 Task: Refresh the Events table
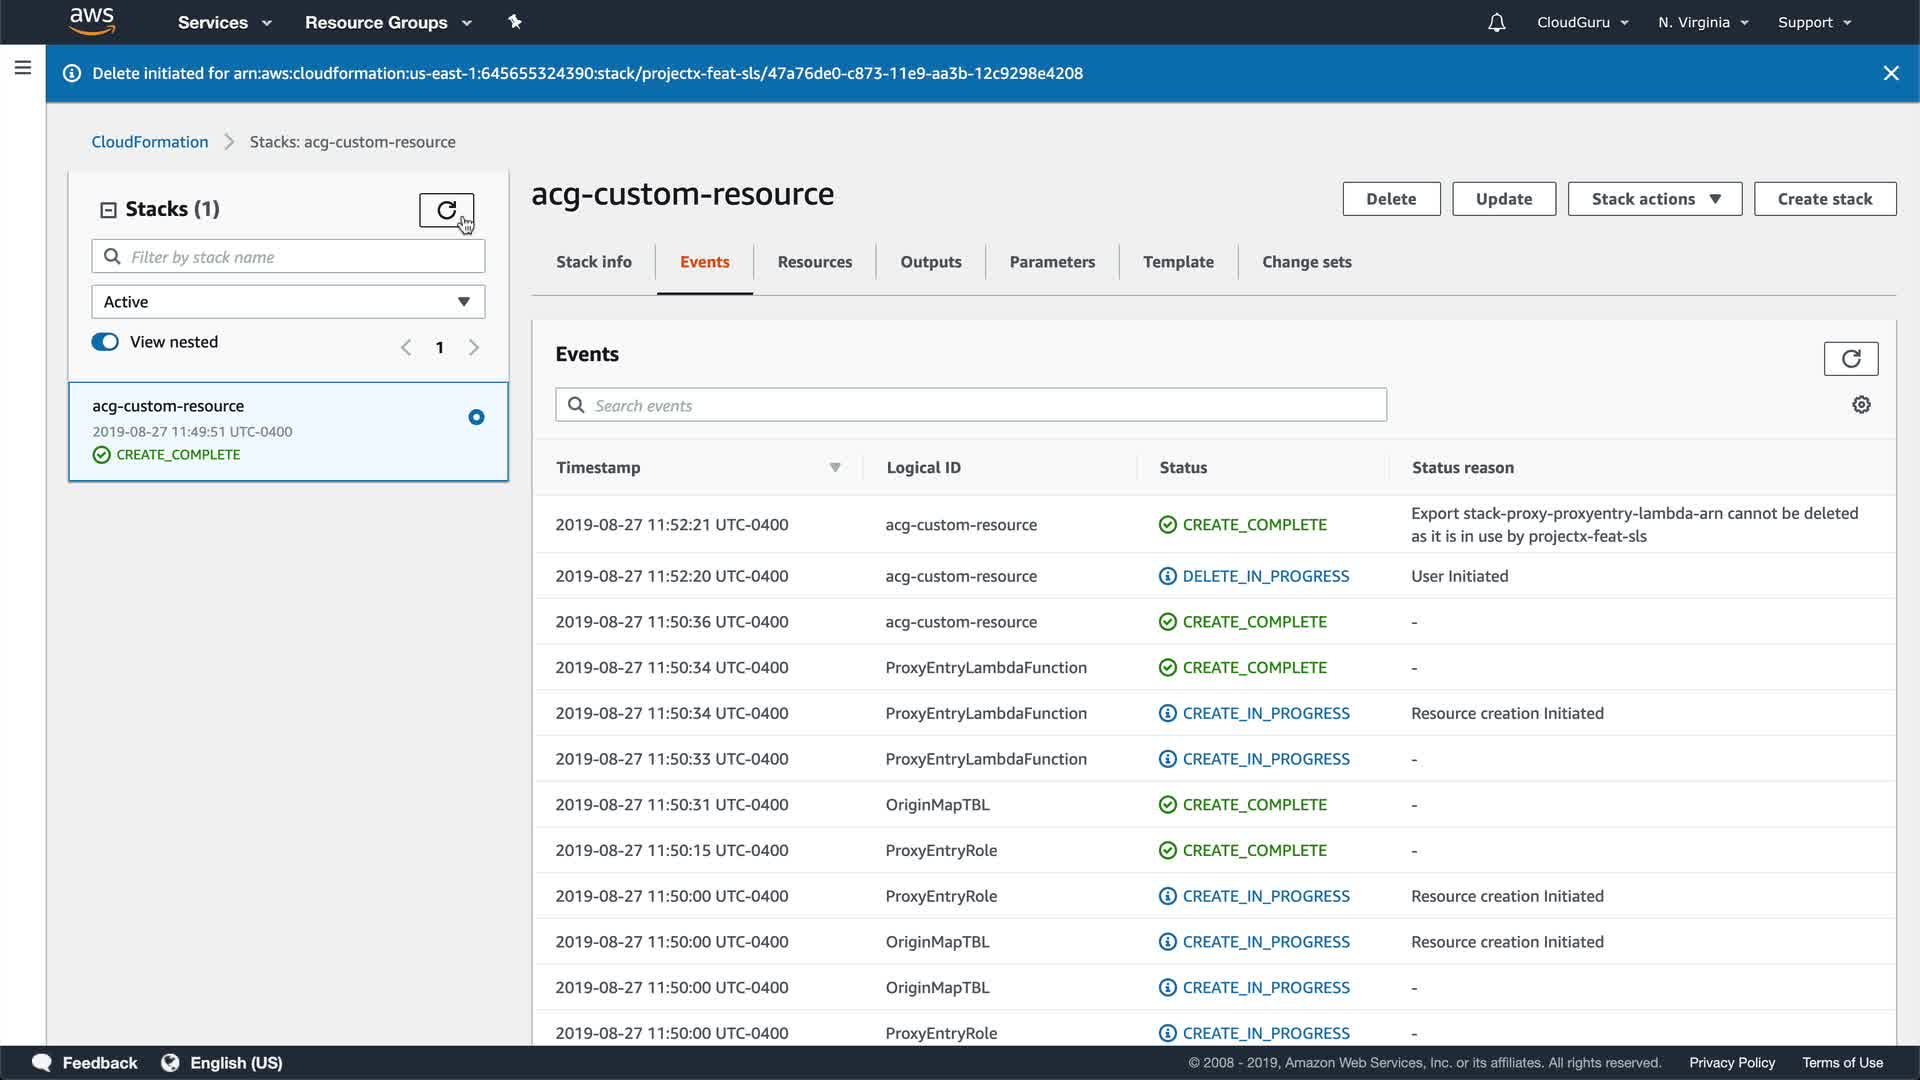click(1850, 358)
